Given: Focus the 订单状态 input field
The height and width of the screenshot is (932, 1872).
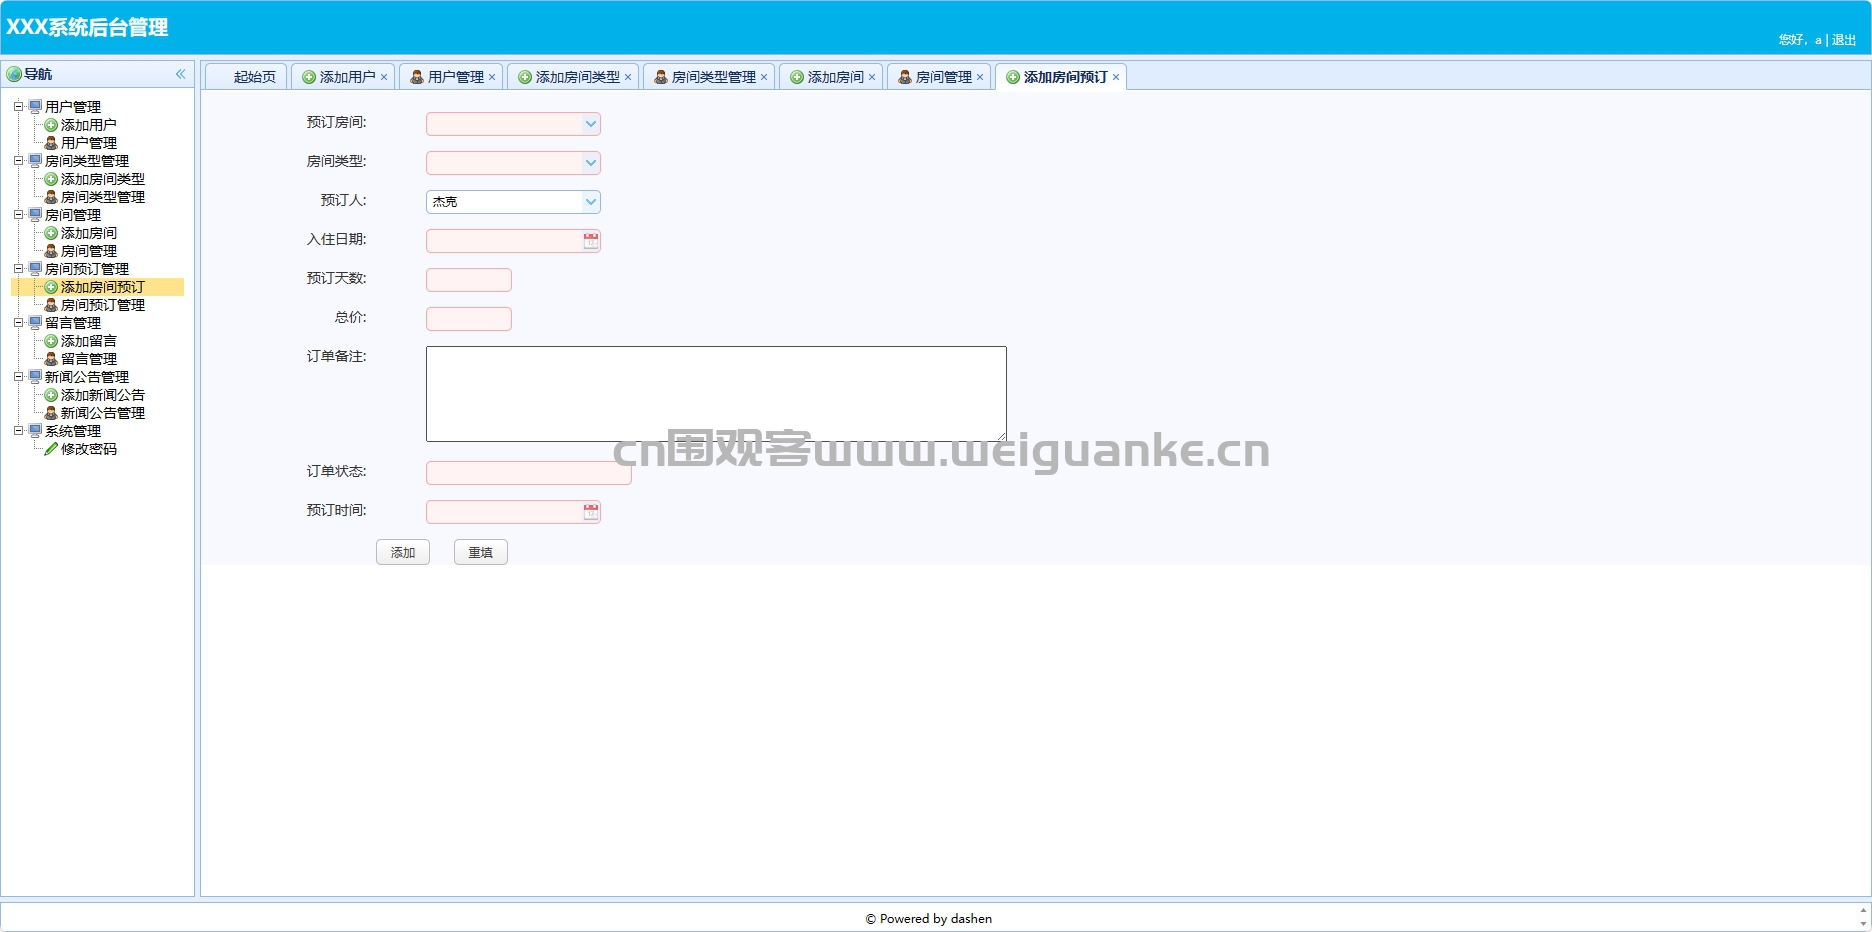Looking at the screenshot, I should [x=529, y=473].
